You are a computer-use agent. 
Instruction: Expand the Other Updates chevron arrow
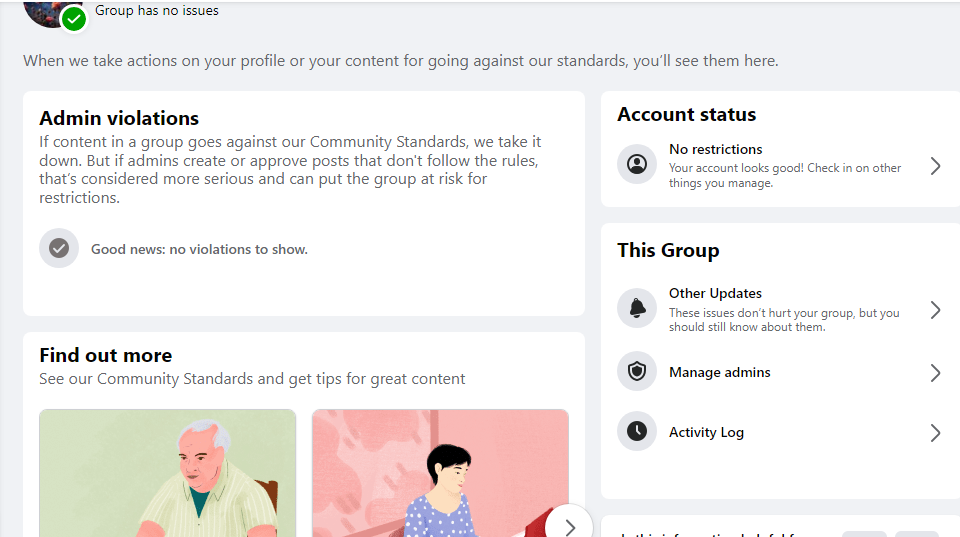point(935,310)
